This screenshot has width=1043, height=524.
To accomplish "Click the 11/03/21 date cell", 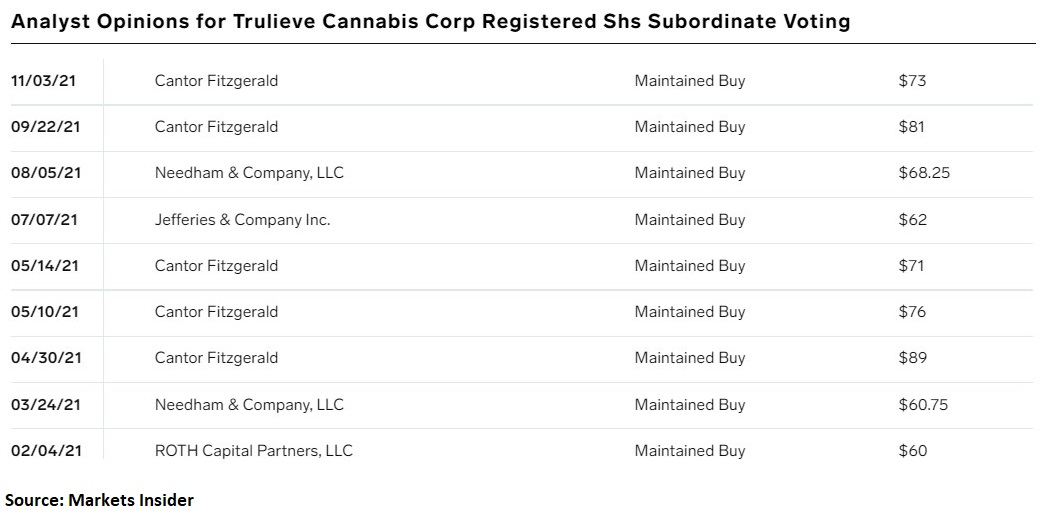I will [x=43, y=80].
